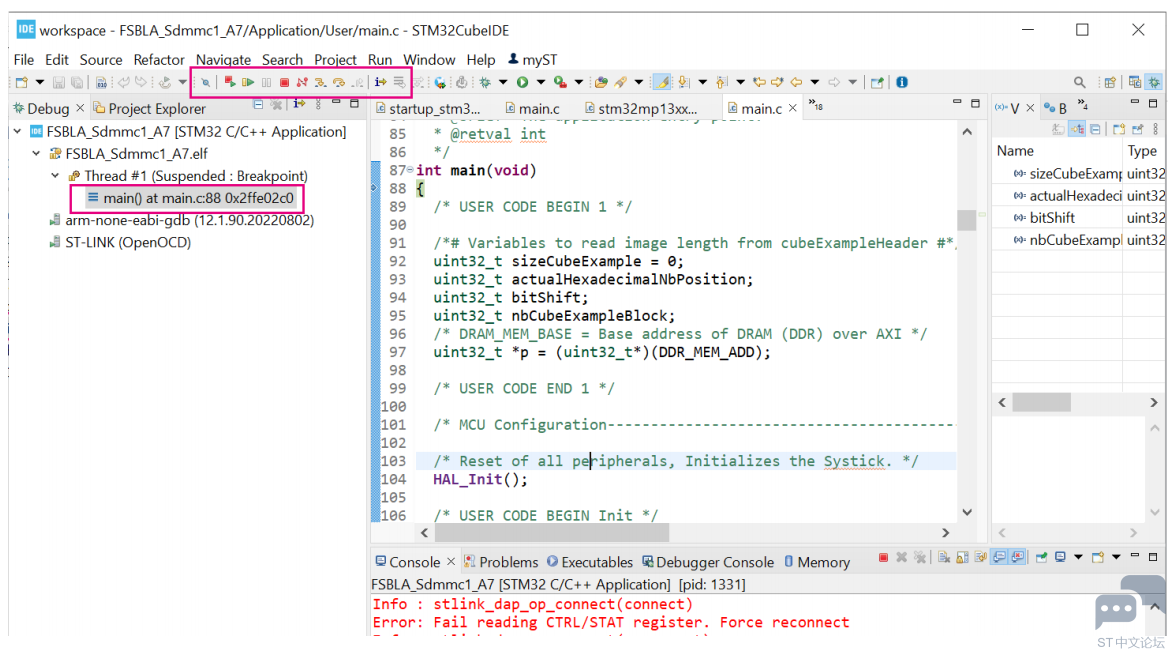Click the Disconnect debugger icon
Image resolution: width=1174 pixels, height=658 pixels.
(302, 82)
